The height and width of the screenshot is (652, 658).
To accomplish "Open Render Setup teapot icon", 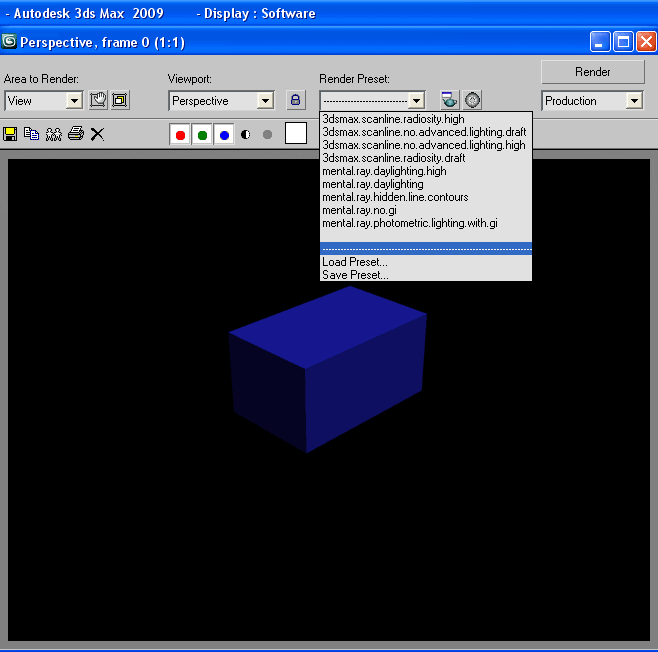I will 449,100.
